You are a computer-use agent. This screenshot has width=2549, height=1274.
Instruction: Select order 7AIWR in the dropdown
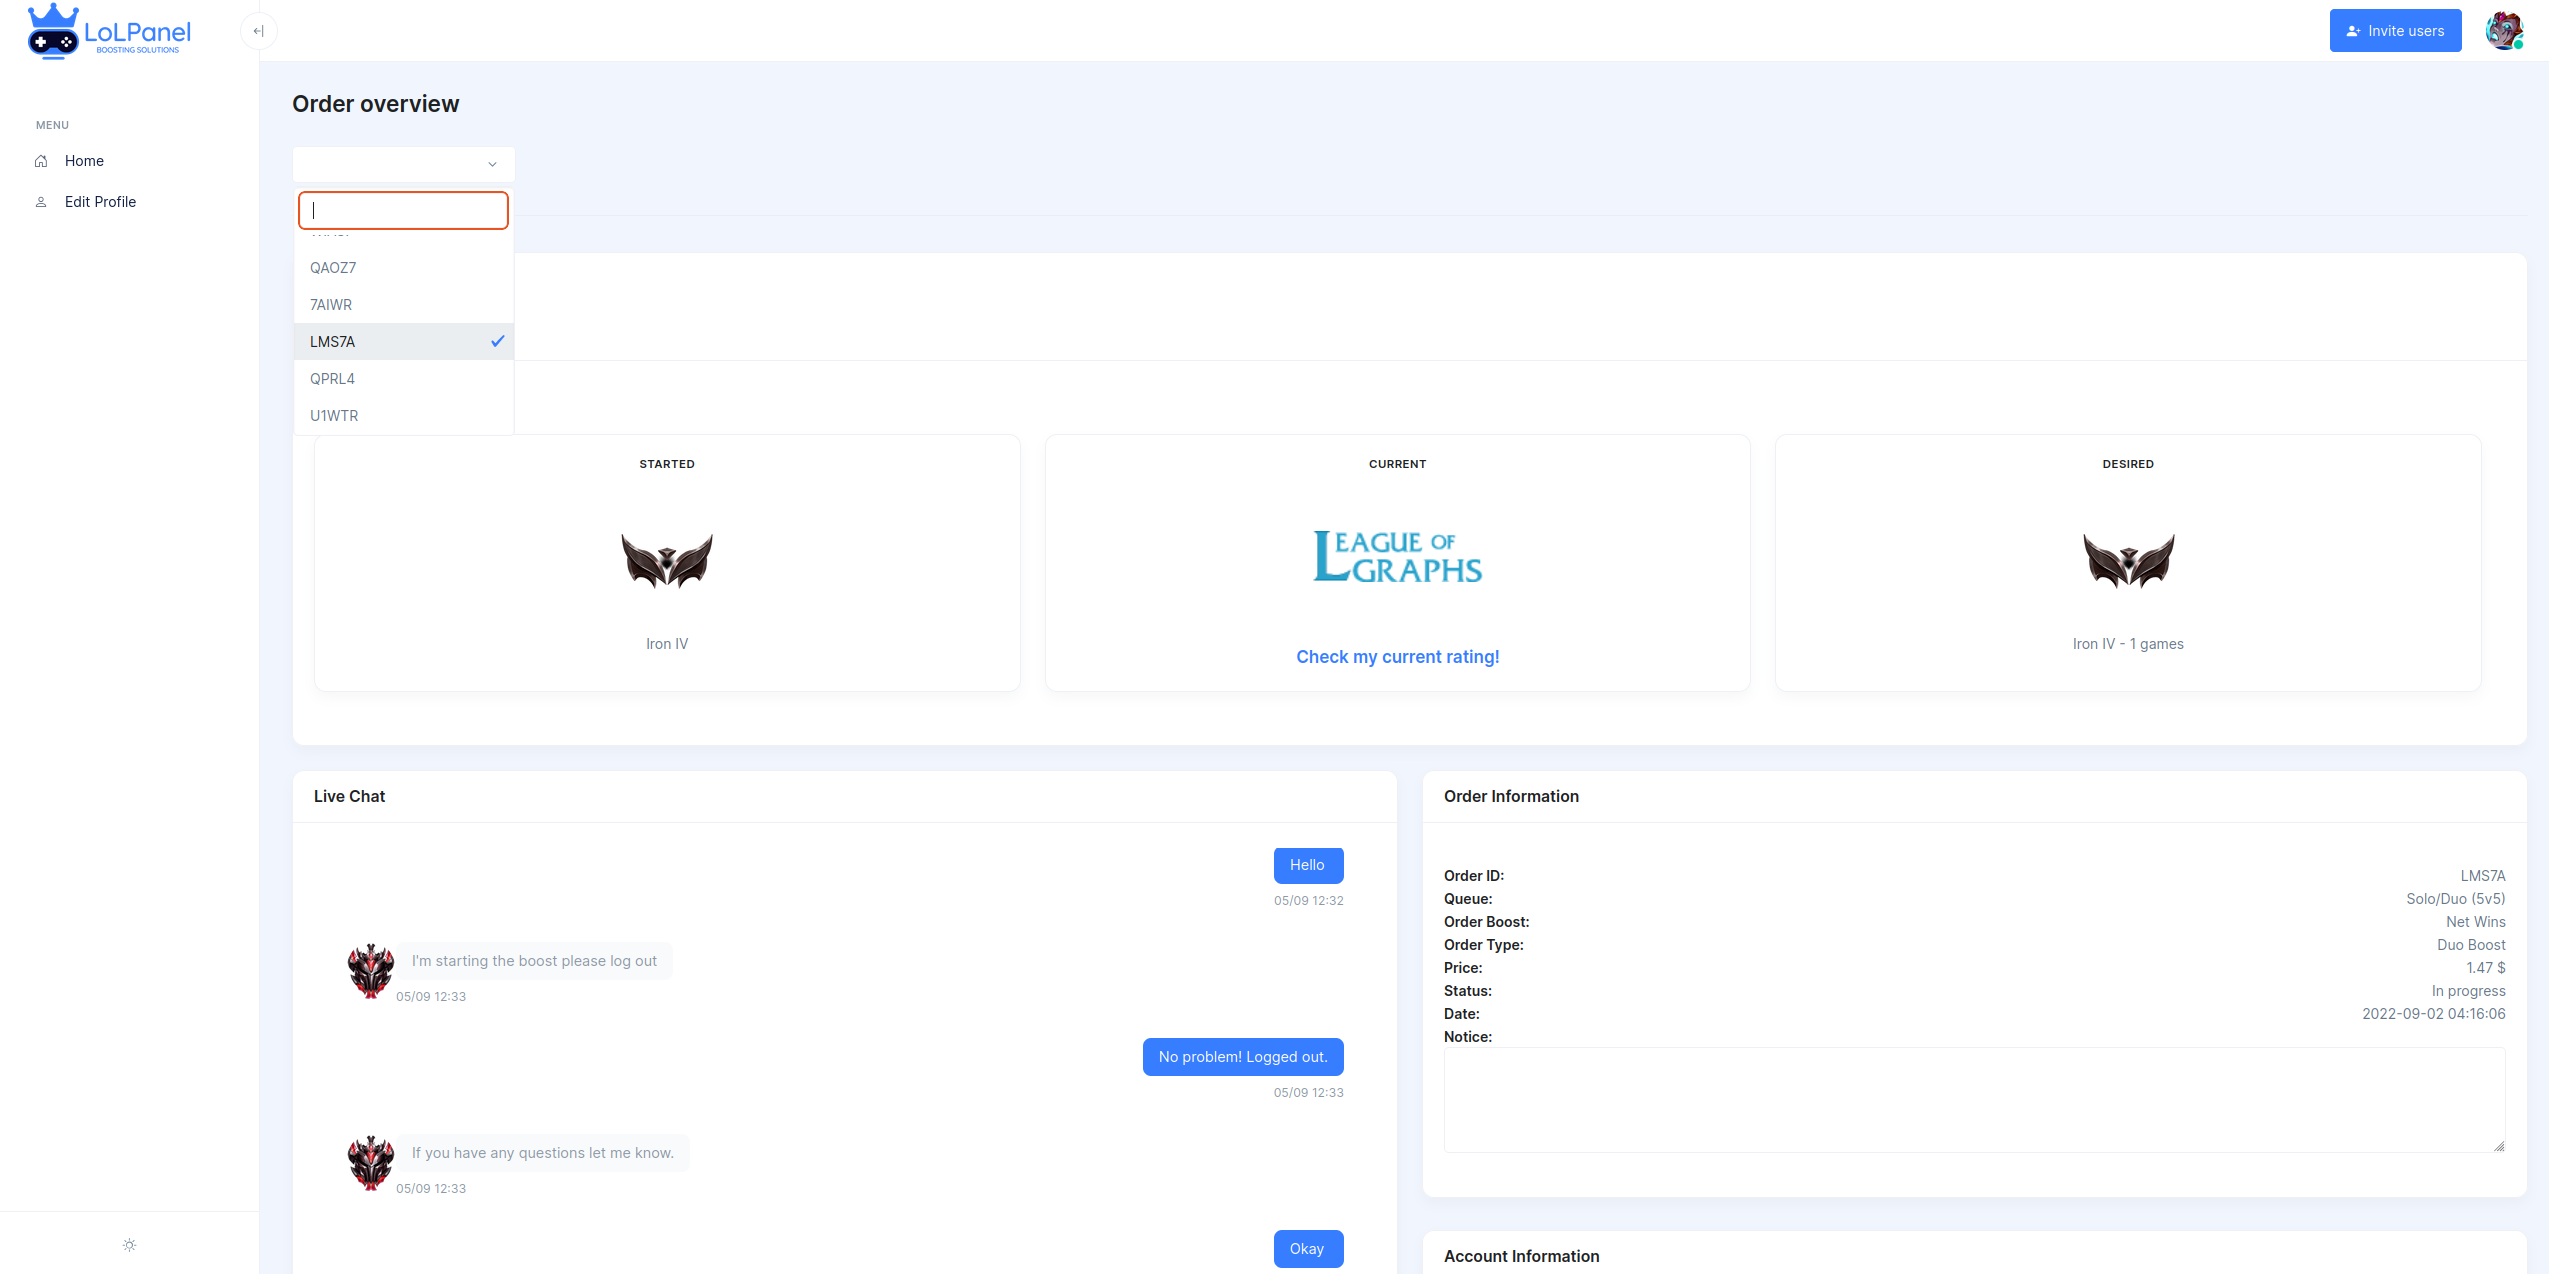[x=331, y=305]
